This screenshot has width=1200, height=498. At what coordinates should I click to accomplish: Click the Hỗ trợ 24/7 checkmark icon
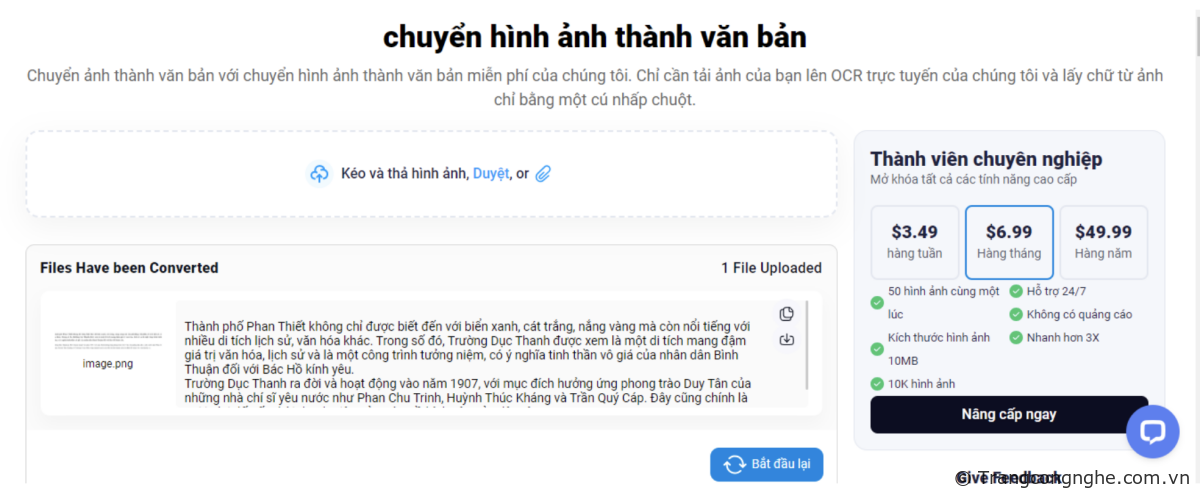(x=1016, y=291)
